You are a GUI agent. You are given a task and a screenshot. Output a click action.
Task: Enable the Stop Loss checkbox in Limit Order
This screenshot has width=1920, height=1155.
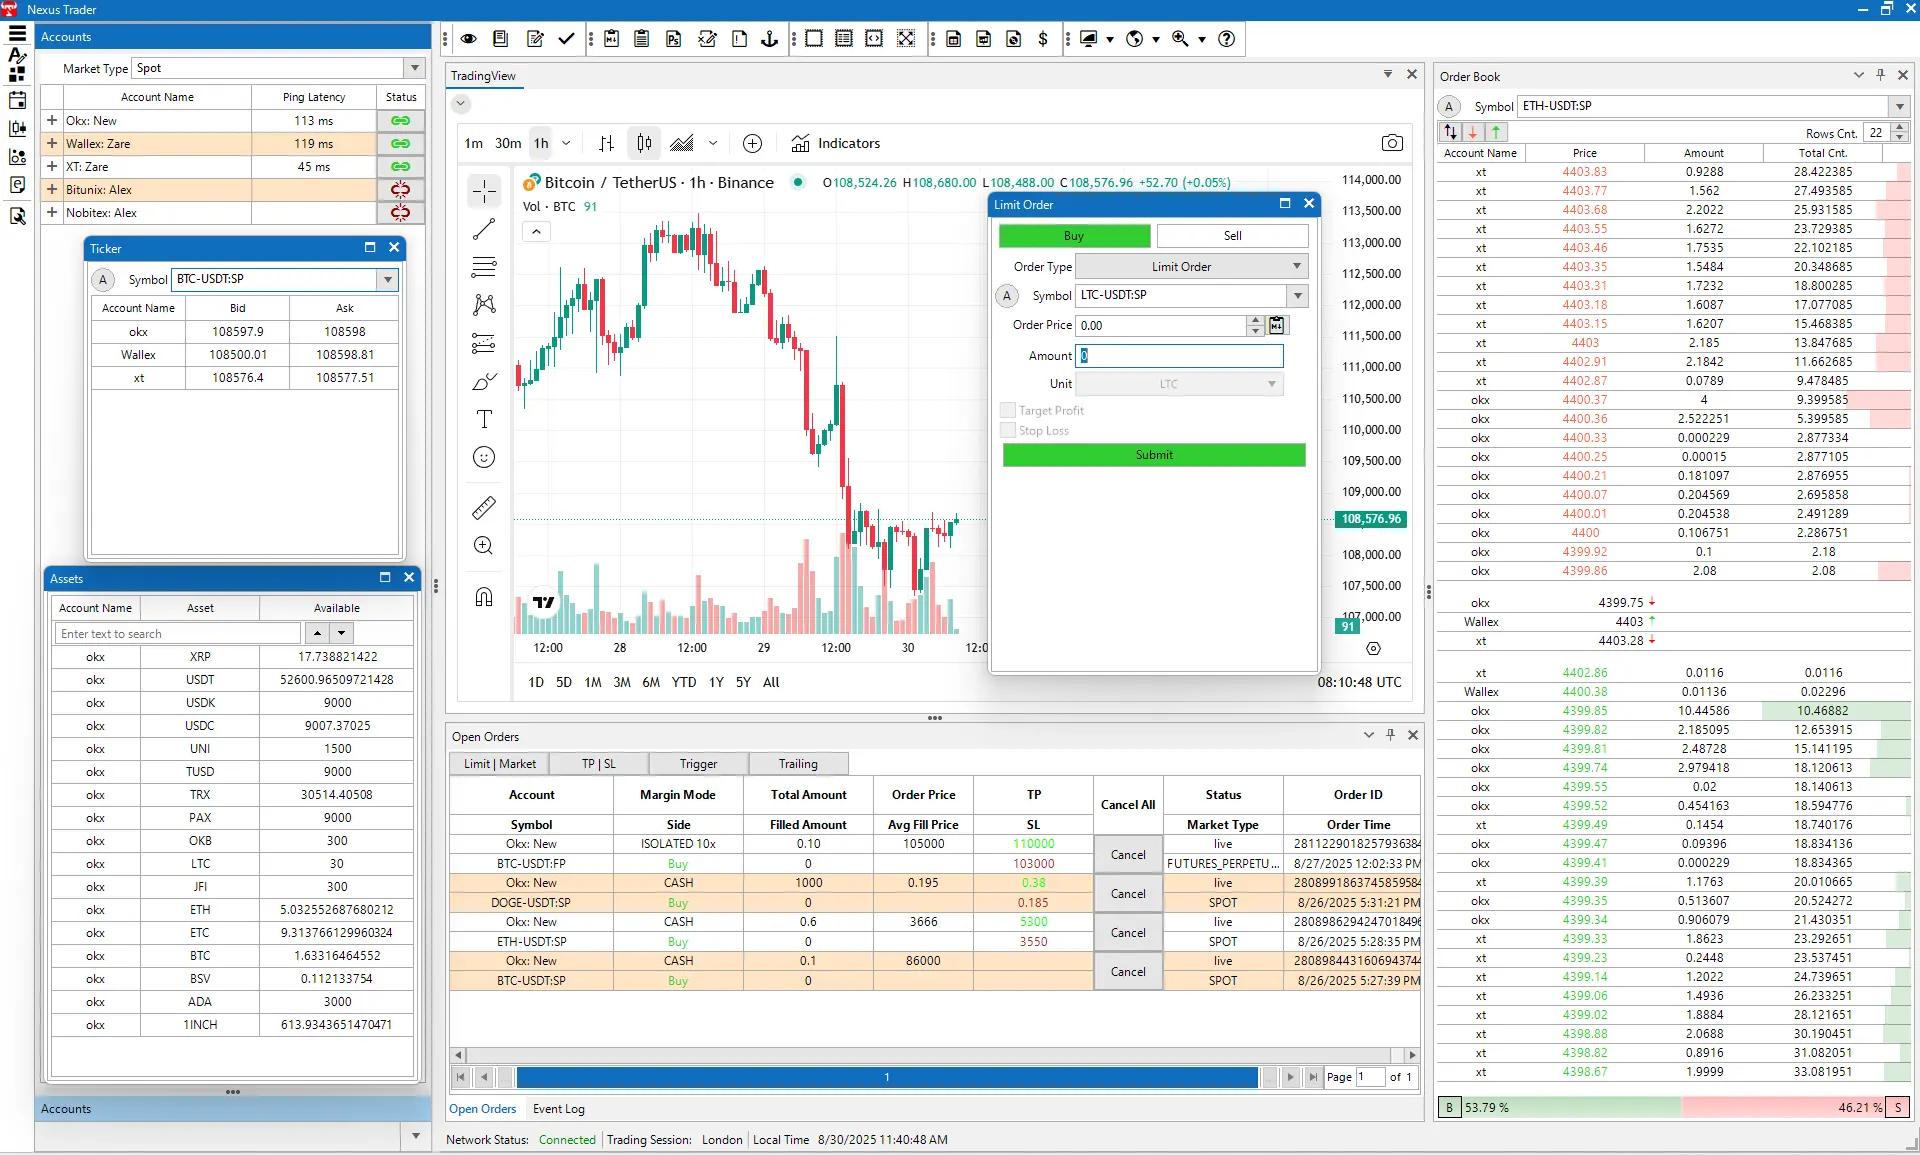(x=1009, y=430)
